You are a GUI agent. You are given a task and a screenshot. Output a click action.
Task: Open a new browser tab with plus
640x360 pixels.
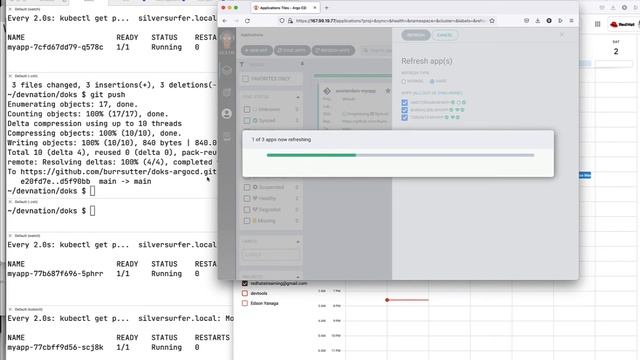tap(327, 8)
